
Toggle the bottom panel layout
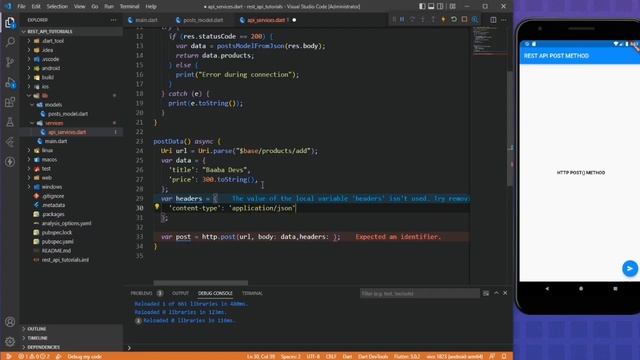pyautogui.click(x=431, y=7)
